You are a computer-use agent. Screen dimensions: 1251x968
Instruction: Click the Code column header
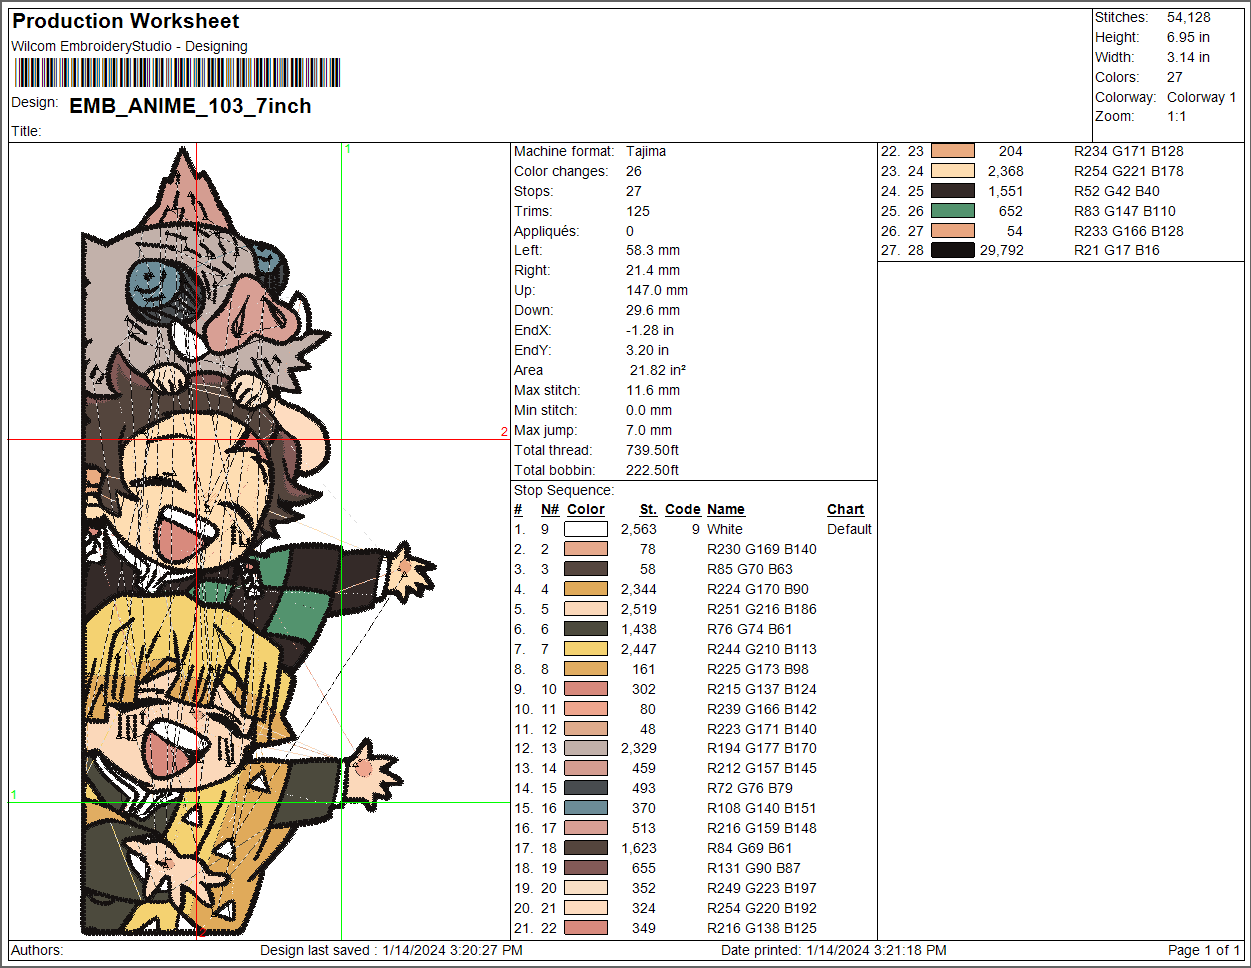click(683, 509)
